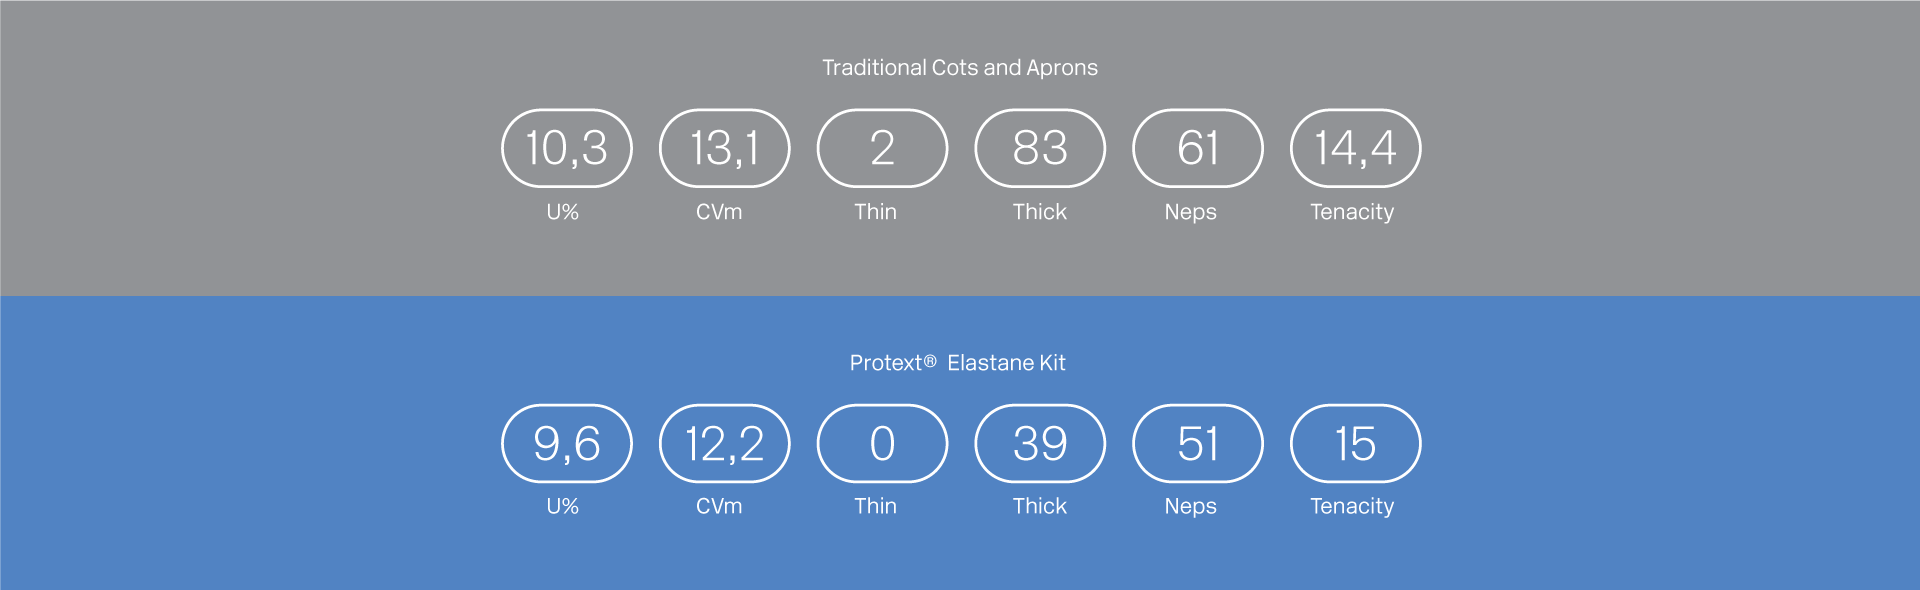
Task: Click the CVm label under 13,1
Action: (x=719, y=212)
